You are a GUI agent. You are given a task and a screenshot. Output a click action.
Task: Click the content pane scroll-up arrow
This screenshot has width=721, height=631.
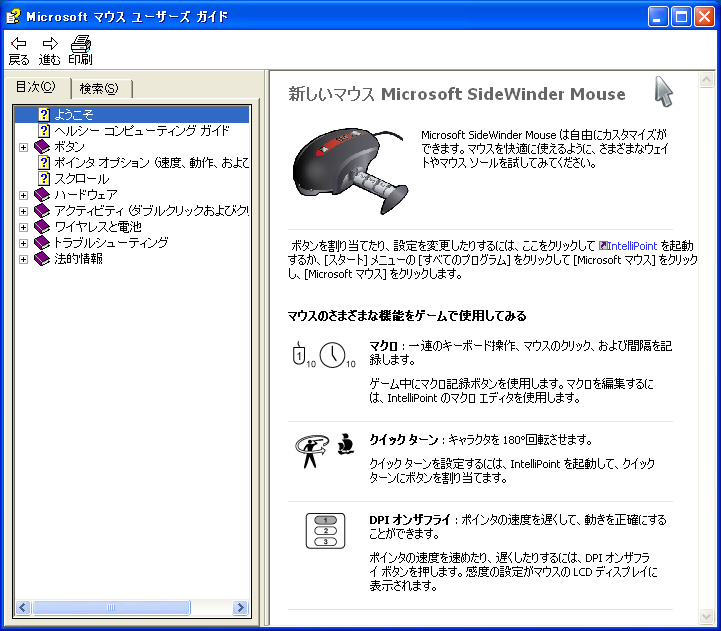coord(706,80)
